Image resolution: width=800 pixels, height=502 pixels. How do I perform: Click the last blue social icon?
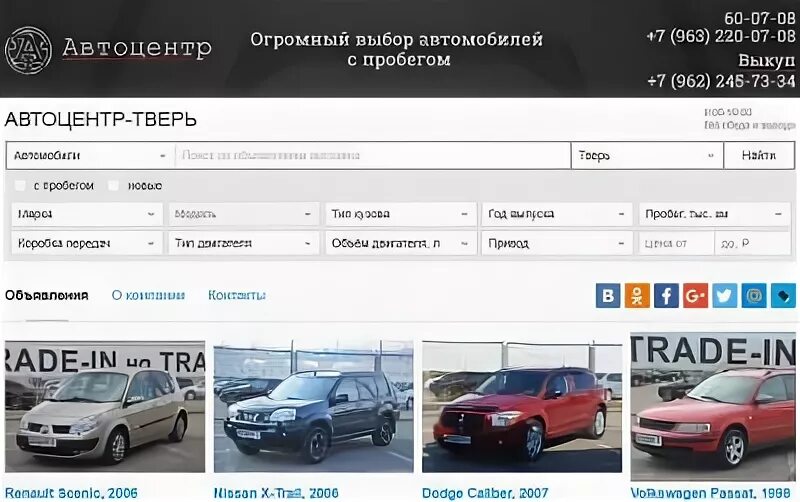[x=783, y=295]
